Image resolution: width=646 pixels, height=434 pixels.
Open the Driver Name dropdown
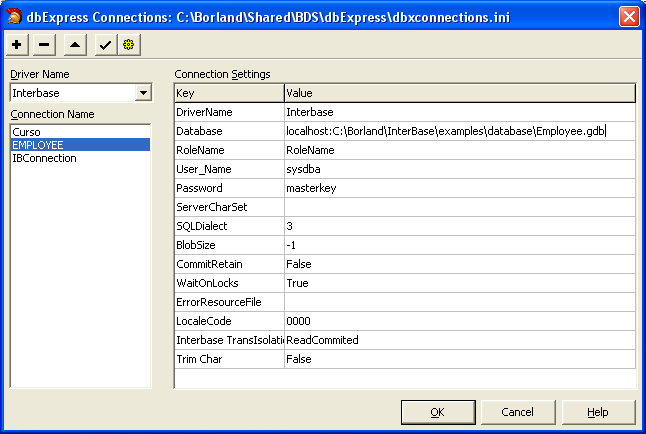(143, 93)
